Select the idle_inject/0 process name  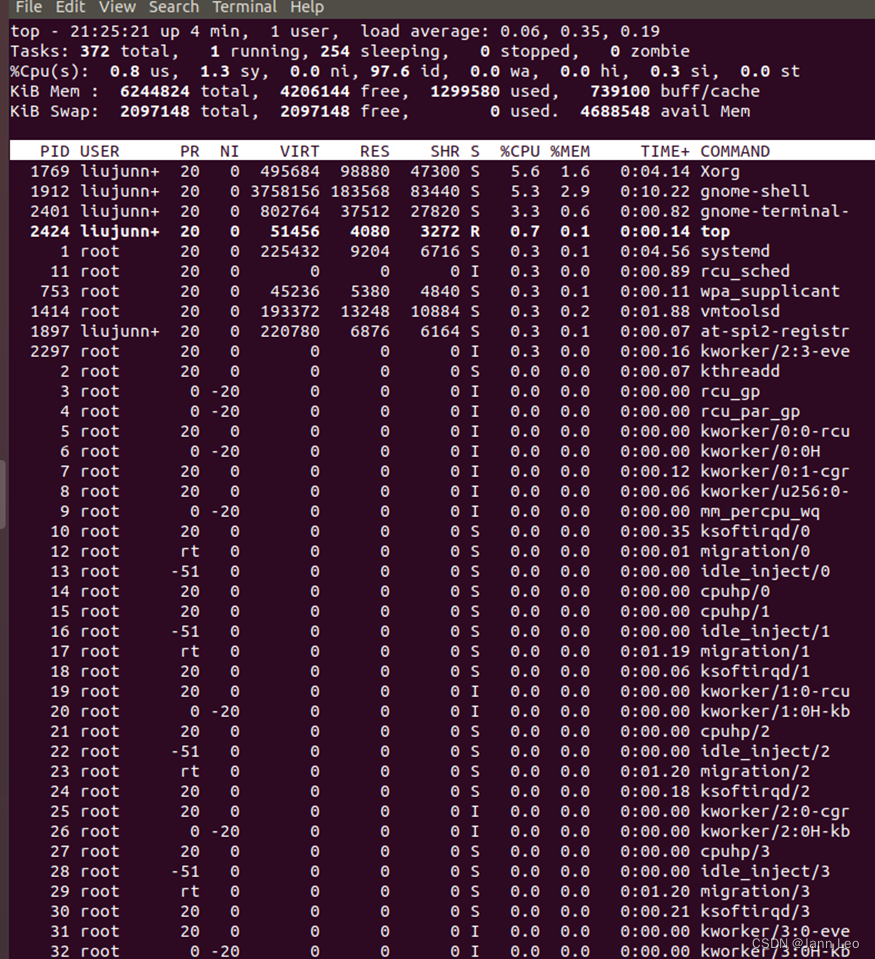tap(765, 572)
